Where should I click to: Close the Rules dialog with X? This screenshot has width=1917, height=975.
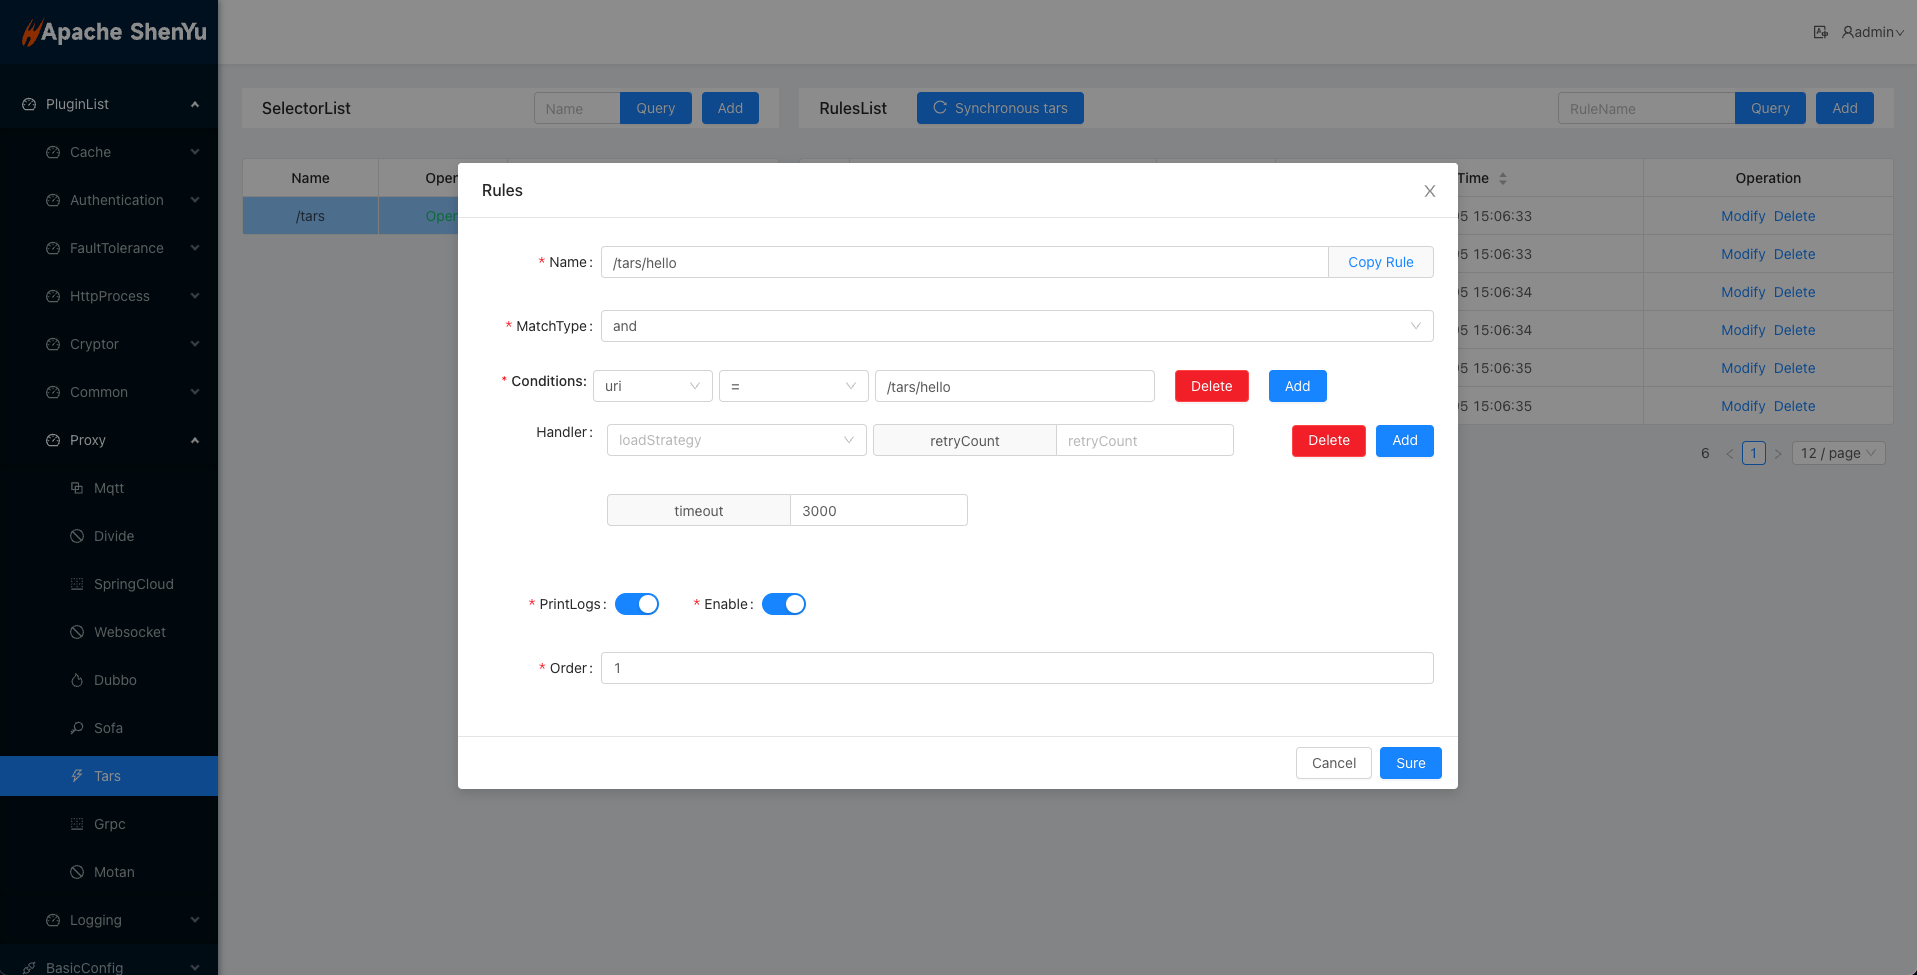[1429, 191]
